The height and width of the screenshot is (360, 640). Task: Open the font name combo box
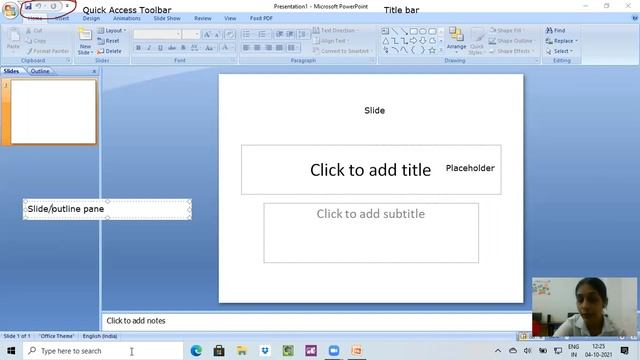(x=157, y=34)
